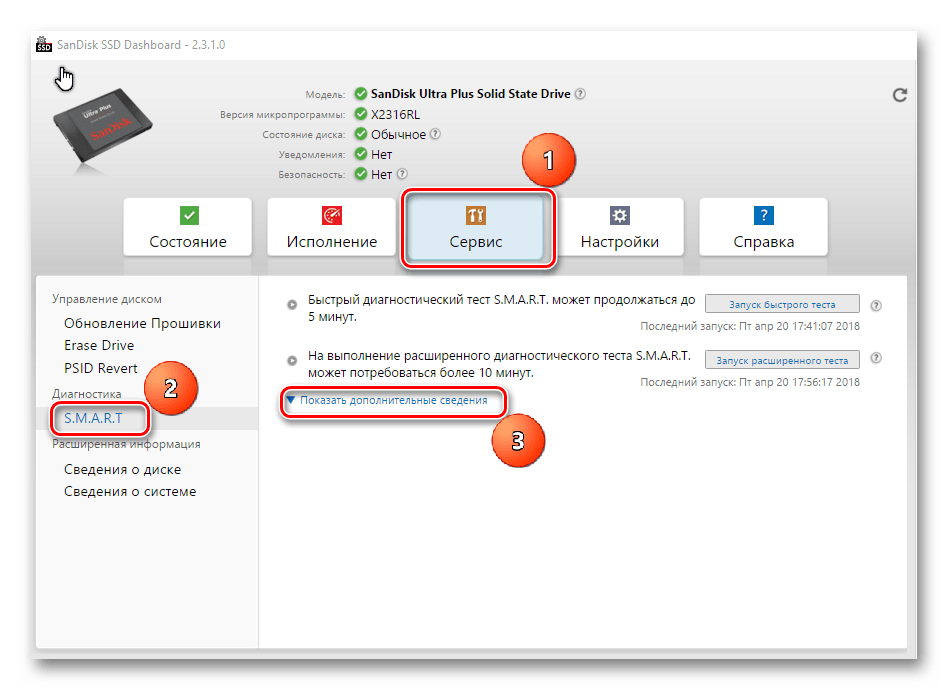Viewport: 948px width, 690px height.
Task: Click green check icon beside Обычное
Action: pyautogui.click(x=361, y=134)
